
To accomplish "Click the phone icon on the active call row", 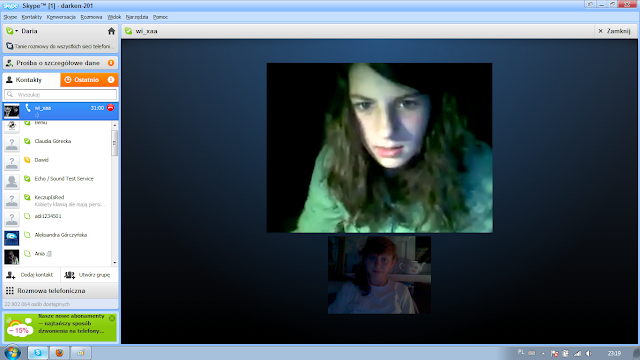I will pyautogui.click(x=28, y=108).
